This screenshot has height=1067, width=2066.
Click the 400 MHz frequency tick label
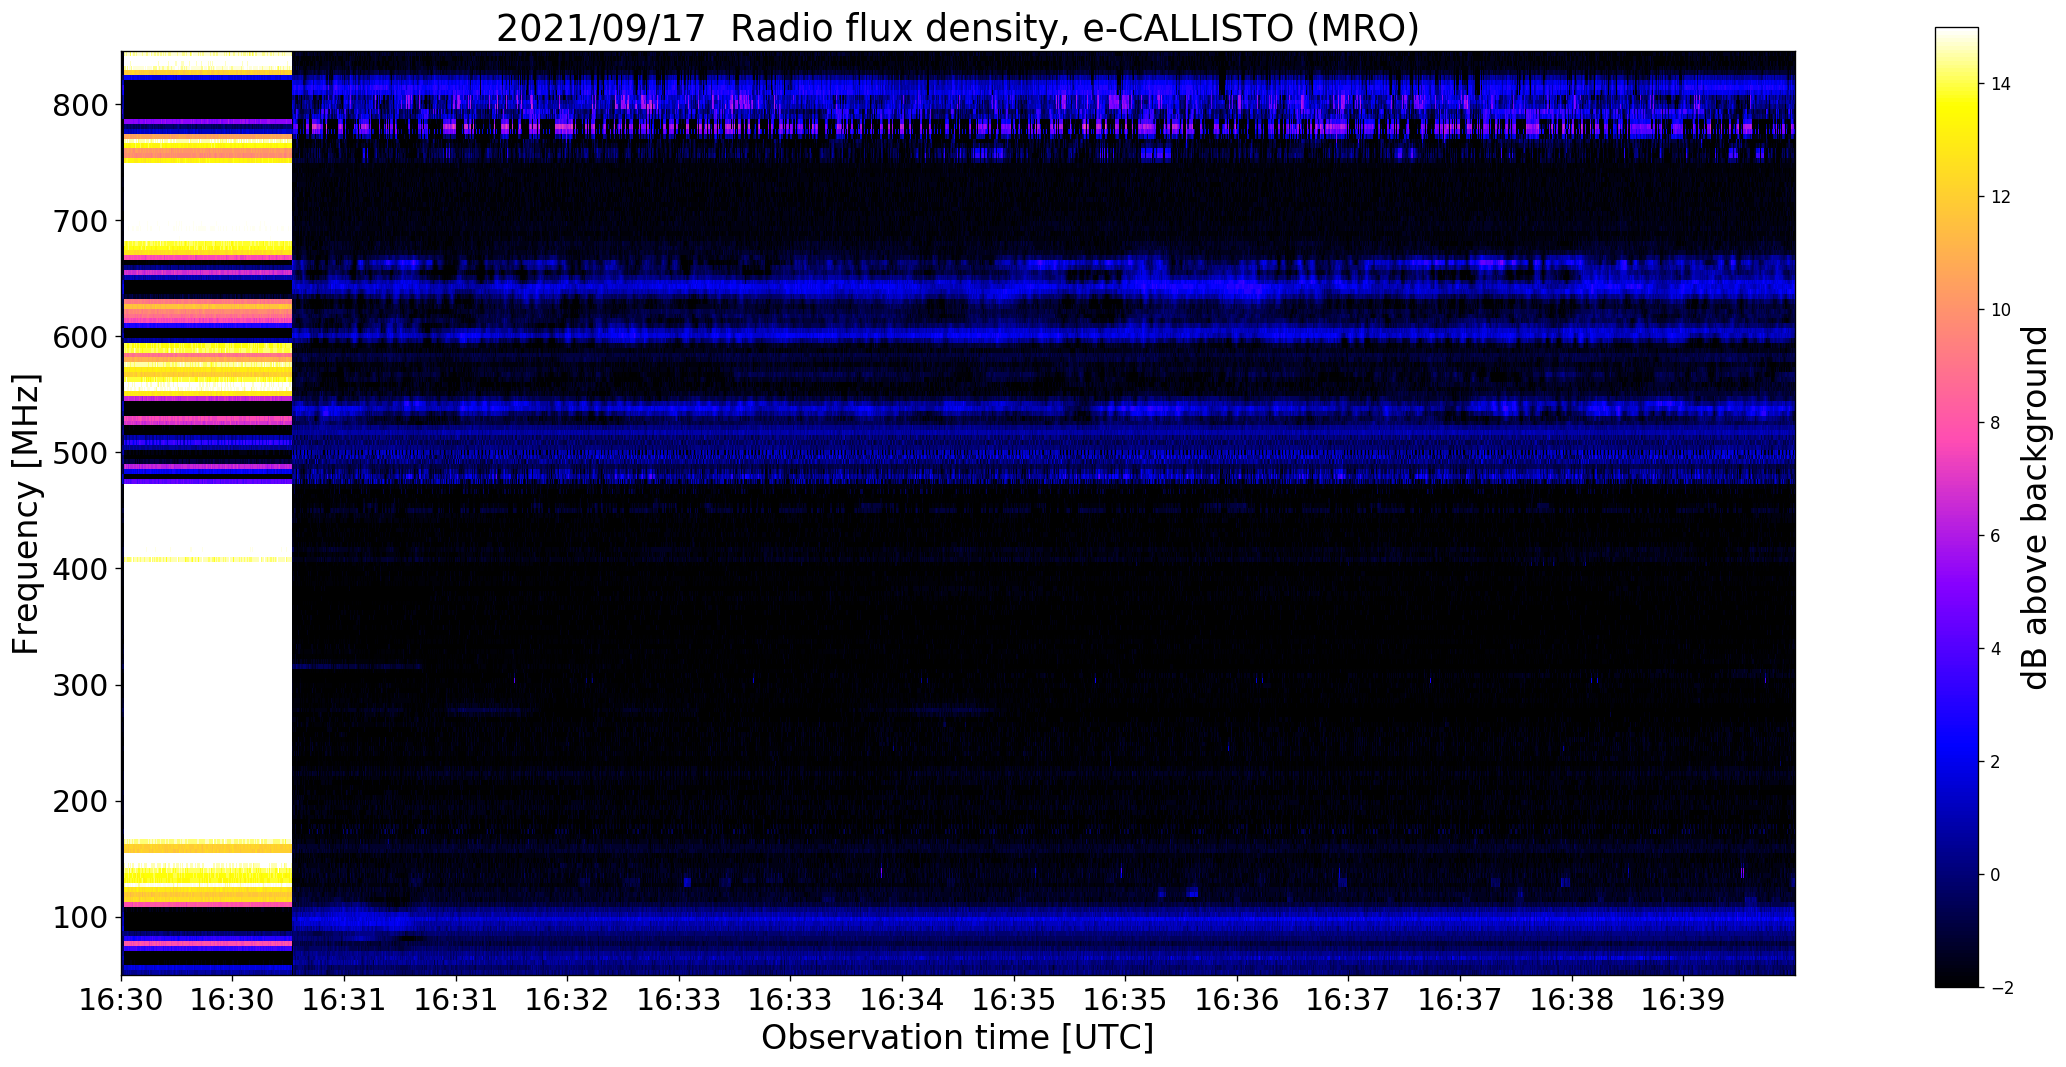[x=80, y=569]
